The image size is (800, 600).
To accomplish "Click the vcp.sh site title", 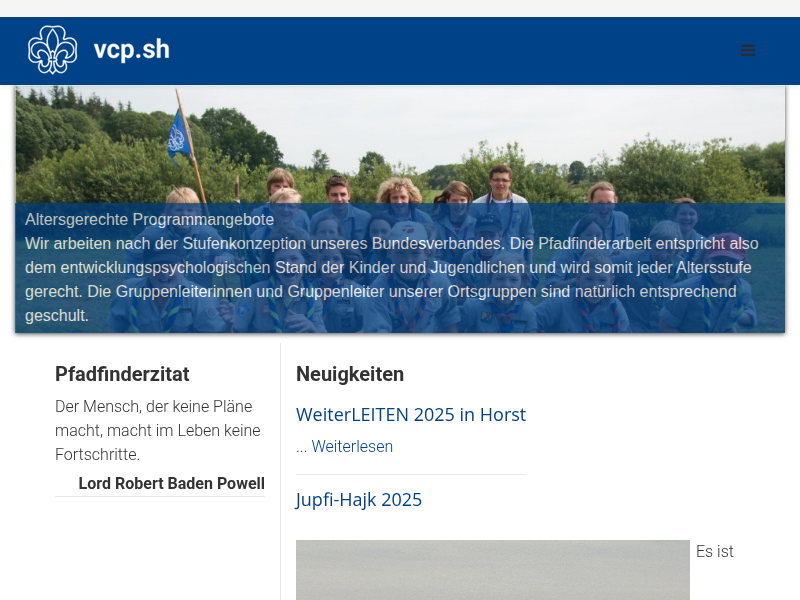I will pyautogui.click(x=131, y=50).
